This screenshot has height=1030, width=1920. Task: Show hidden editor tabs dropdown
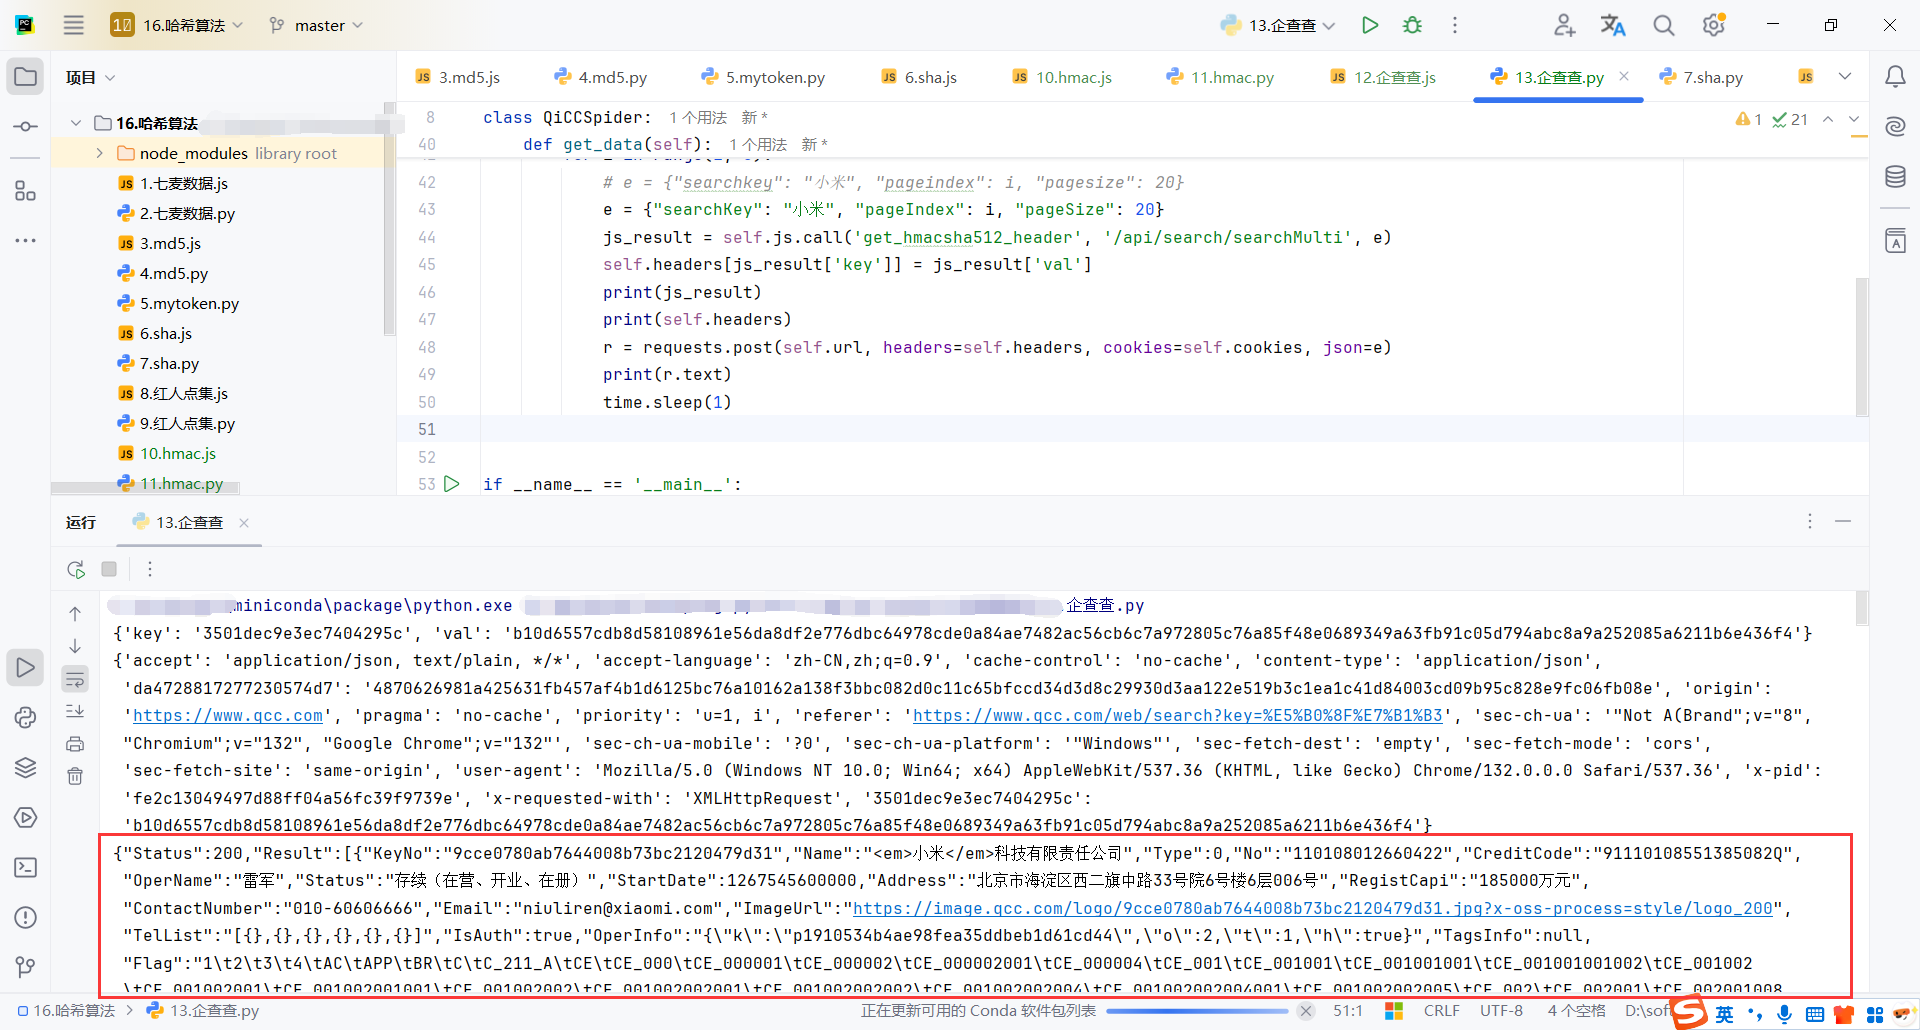1845,76
